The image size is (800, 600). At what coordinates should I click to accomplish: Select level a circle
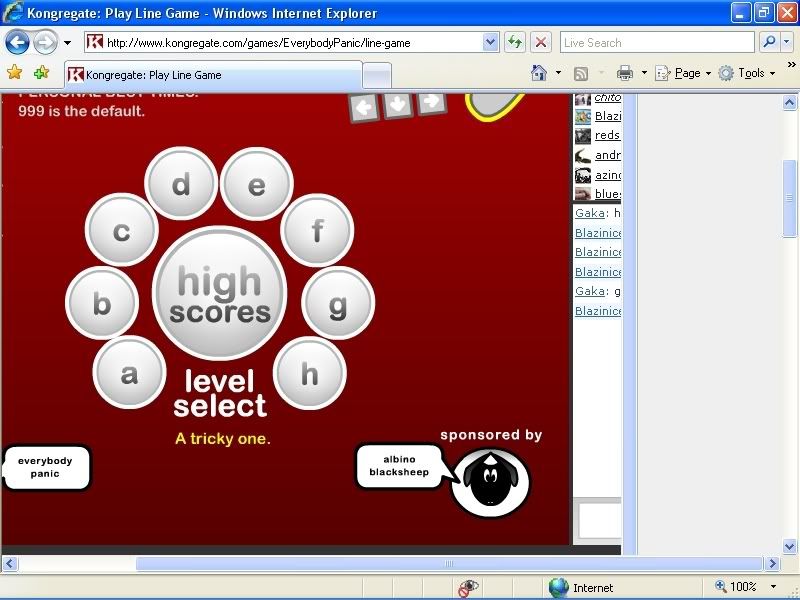coord(130,372)
